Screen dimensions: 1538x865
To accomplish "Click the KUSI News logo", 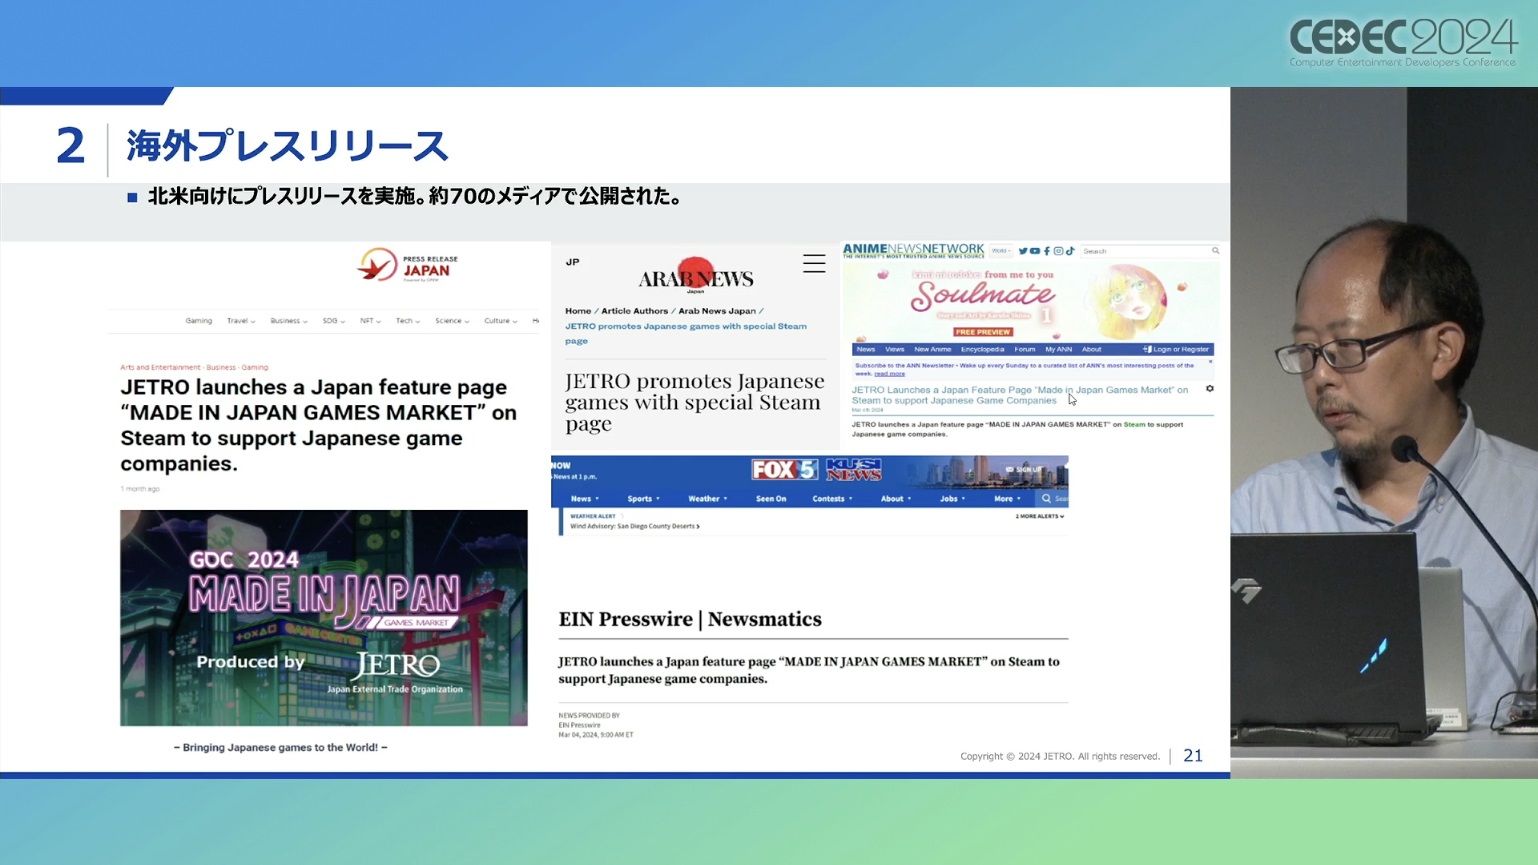I will pyautogui.click(x=853, y=469).
